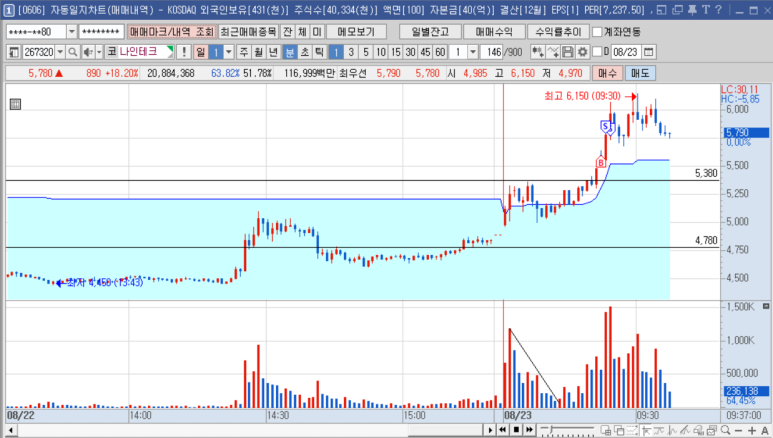Click the password input field
Screen dimensions: 773x438
(x=101, y=32)
